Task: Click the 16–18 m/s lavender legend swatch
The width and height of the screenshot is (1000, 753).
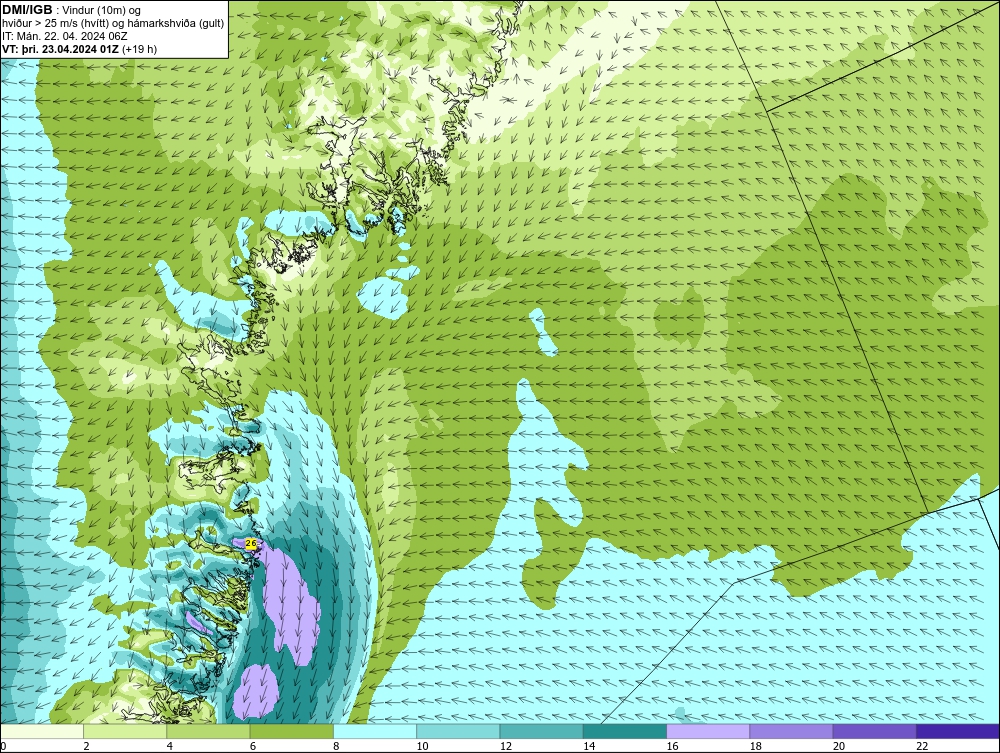Action: coord(708,731)
